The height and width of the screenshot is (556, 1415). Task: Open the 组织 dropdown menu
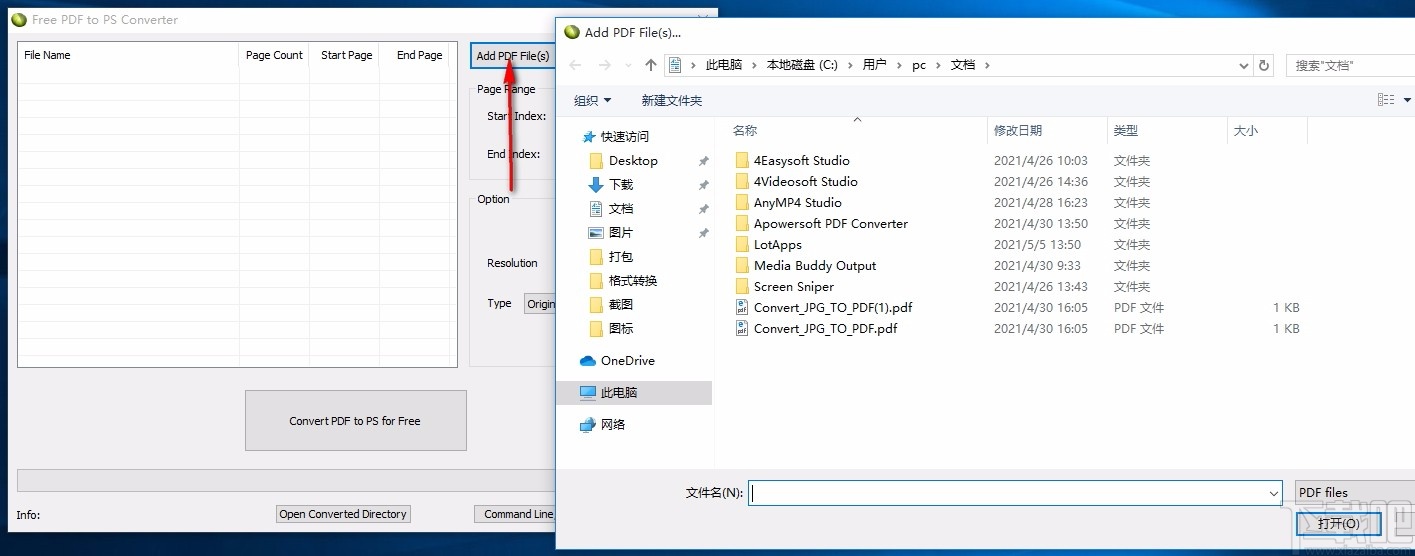tap(592, 100)
